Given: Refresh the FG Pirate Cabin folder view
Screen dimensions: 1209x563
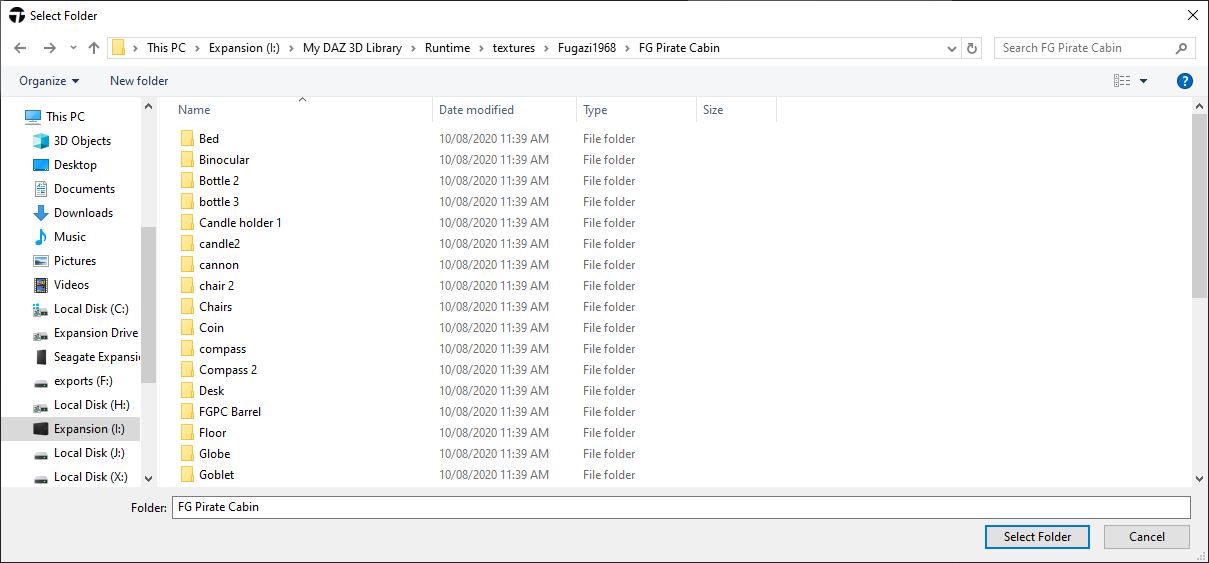Looking at the screenshot, I should tap(972, 48).
